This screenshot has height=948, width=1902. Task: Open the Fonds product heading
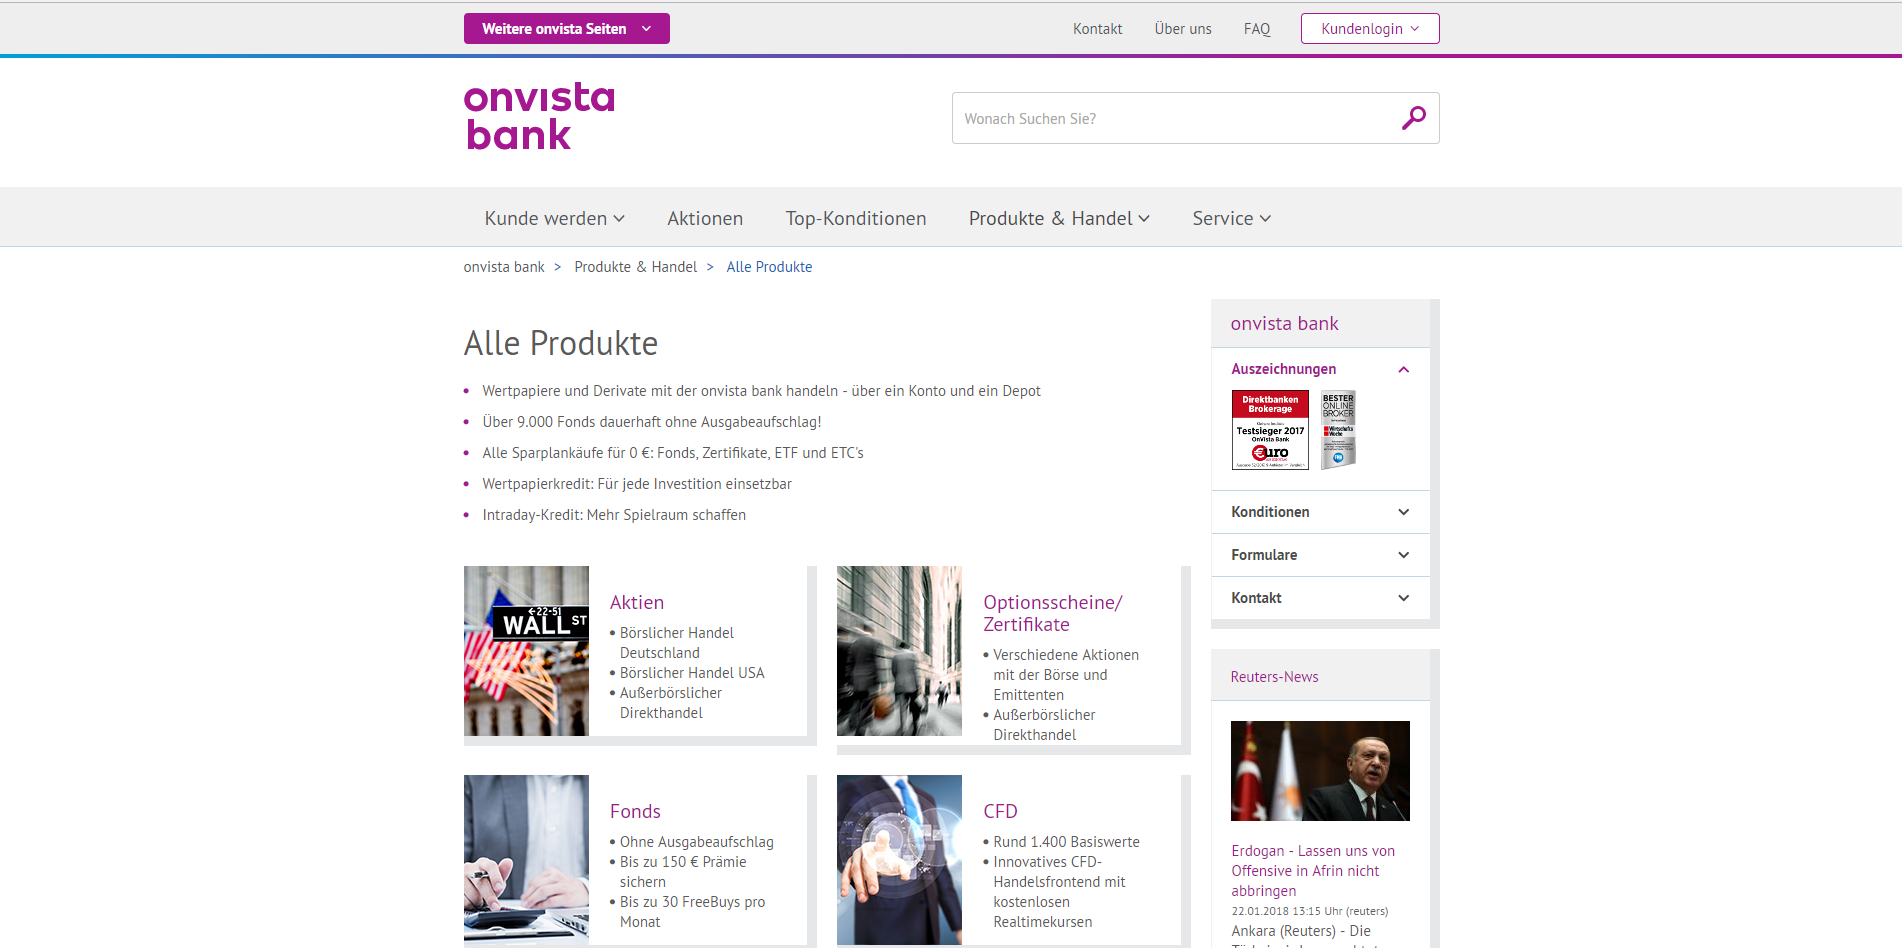[x=635, y=811]
